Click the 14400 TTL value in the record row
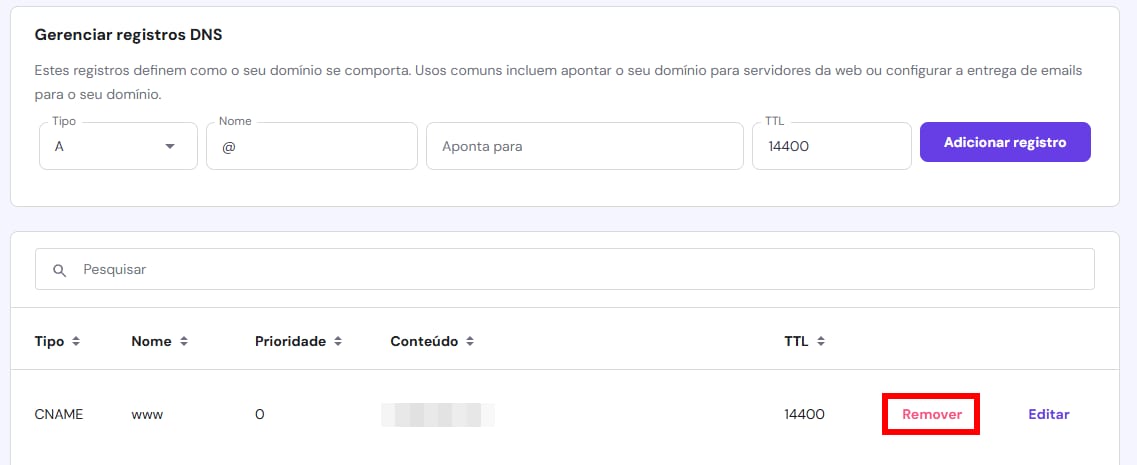 pyautogui.click(x=804, y=414)
